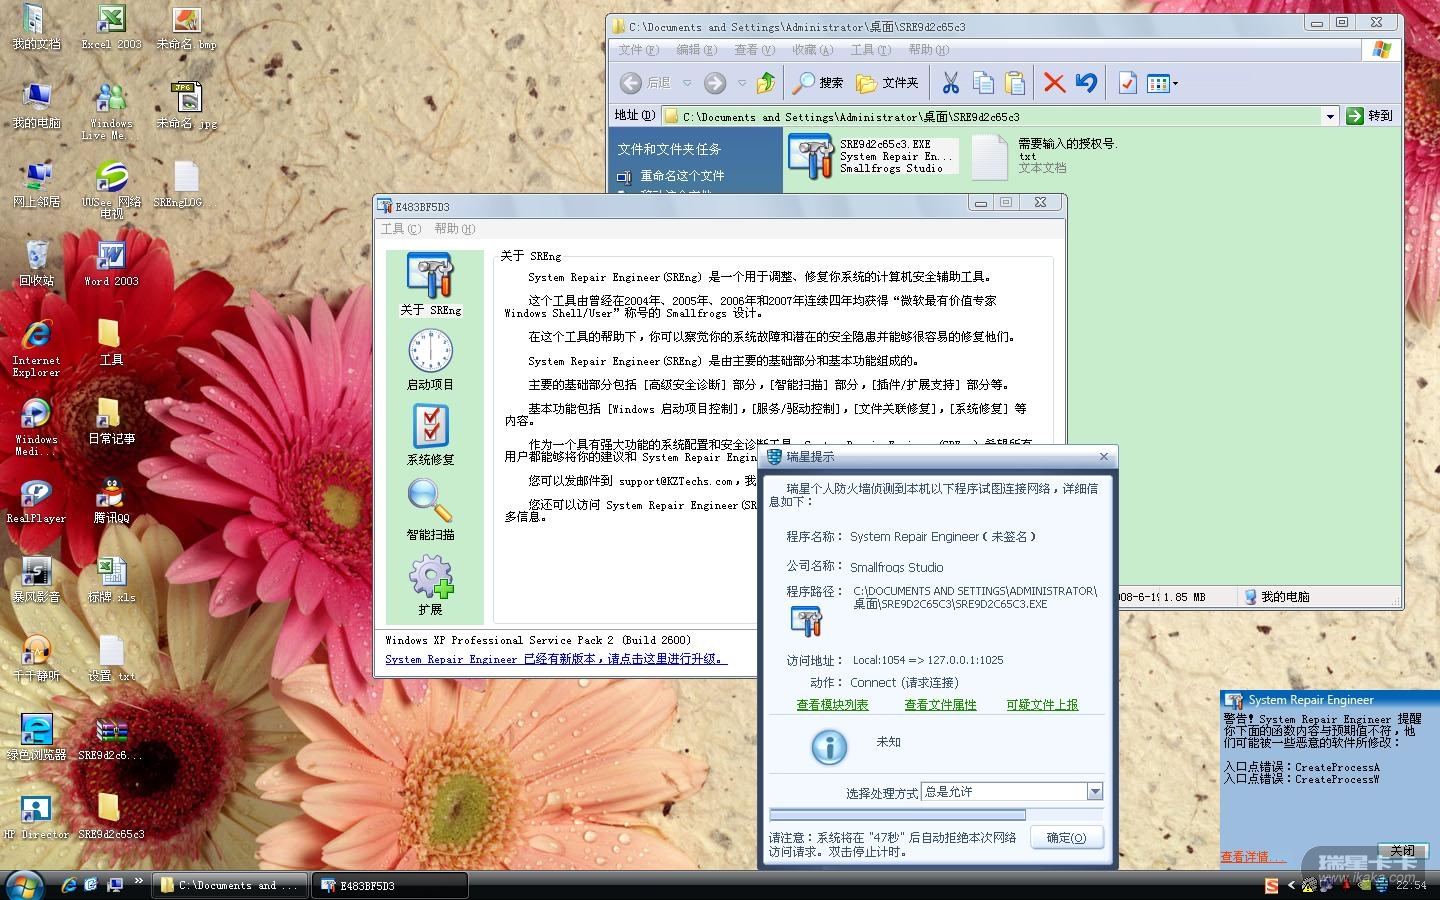The image size is (1440, 900).
Task: Expand hidden system tray icons arrow
Action: point(1291,885)
